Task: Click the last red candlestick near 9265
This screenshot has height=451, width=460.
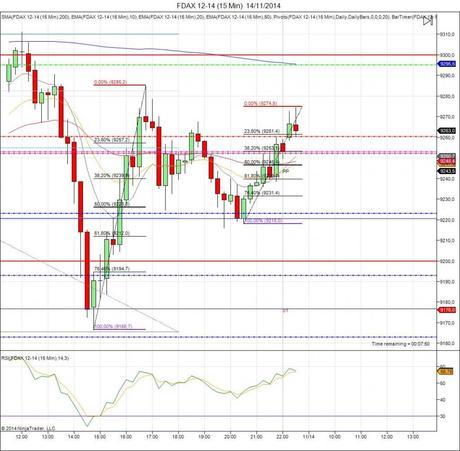Action: pyautogui.click(x=295, y=128)
